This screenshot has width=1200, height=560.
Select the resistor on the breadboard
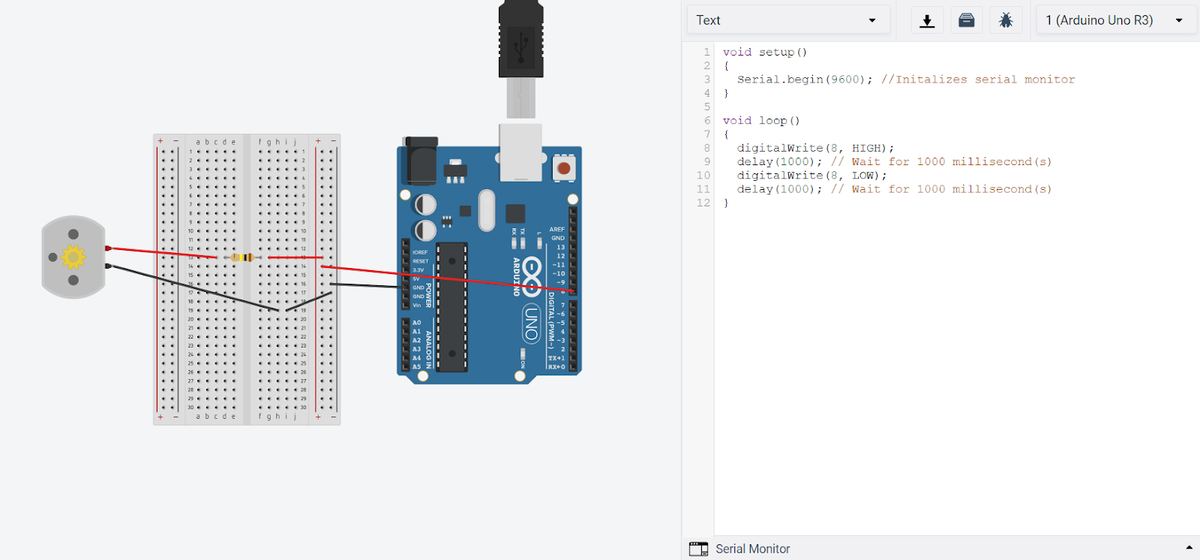click(x=241, y=257)
